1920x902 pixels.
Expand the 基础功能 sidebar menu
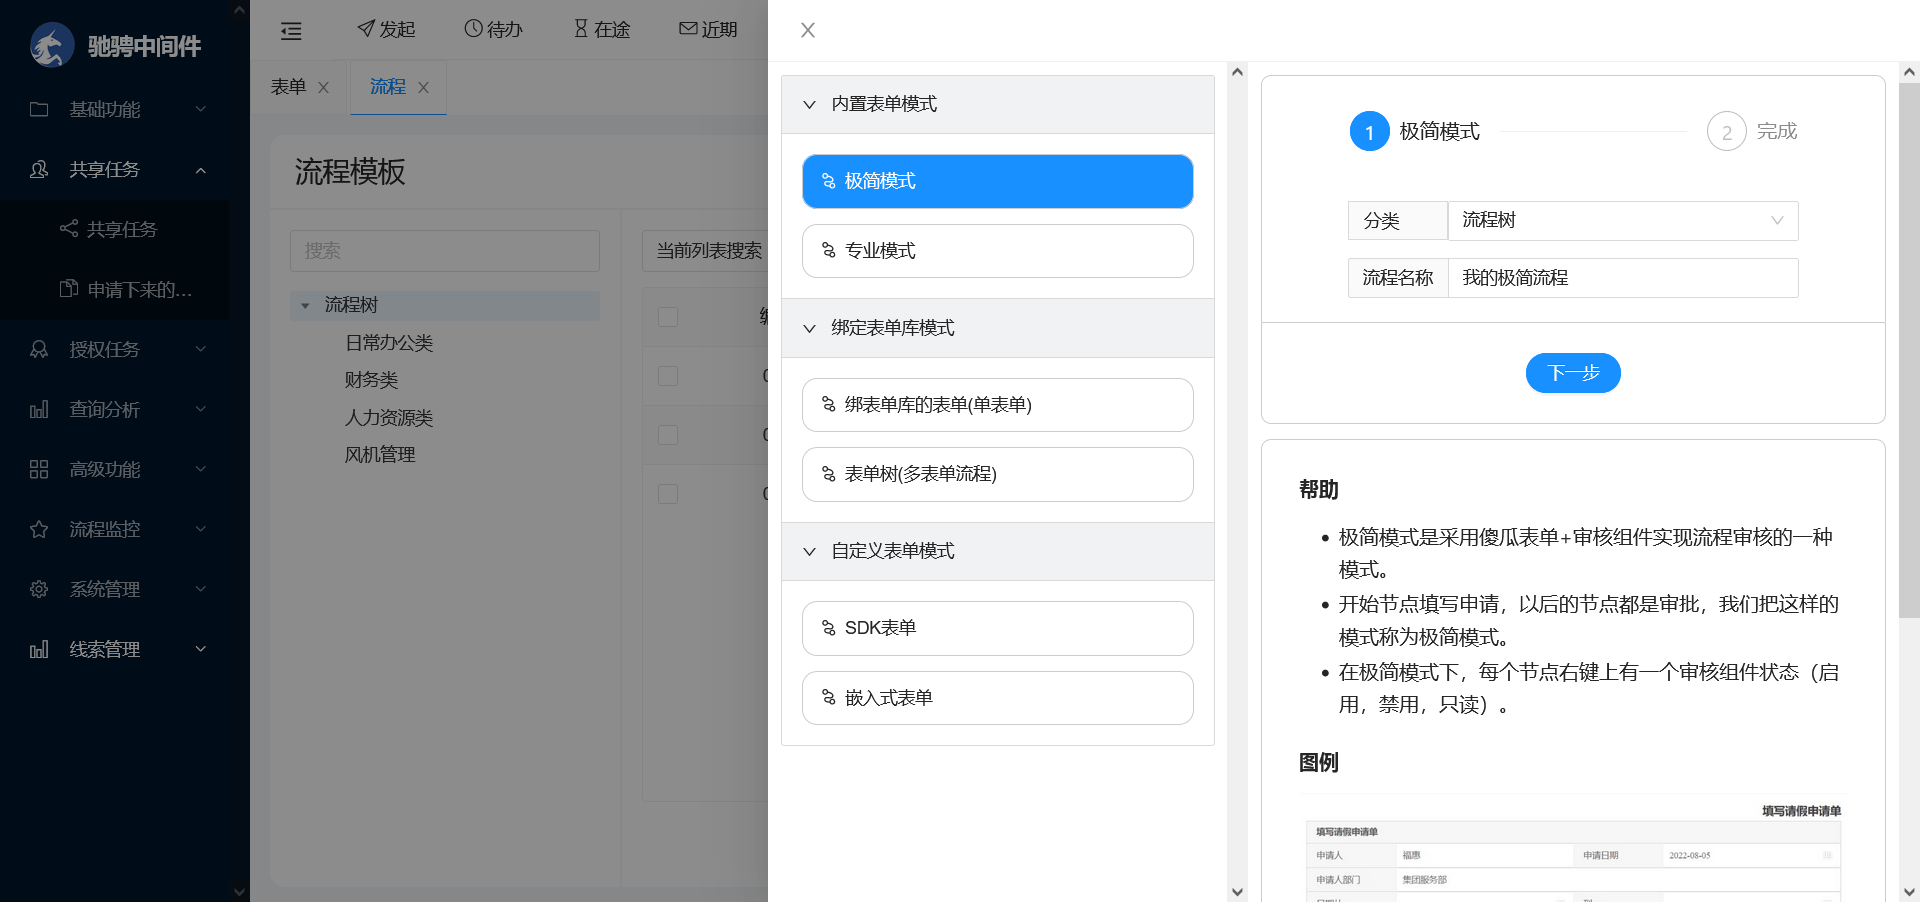pos(120,109)
